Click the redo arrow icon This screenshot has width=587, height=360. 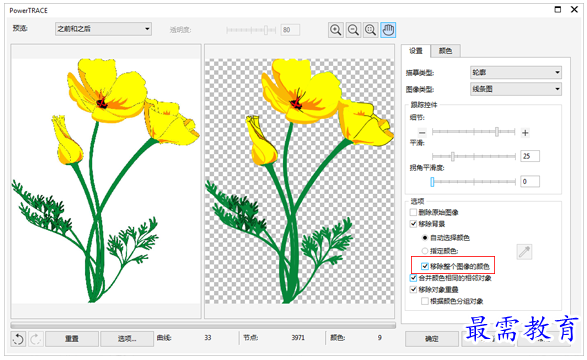tap(36, 339)
